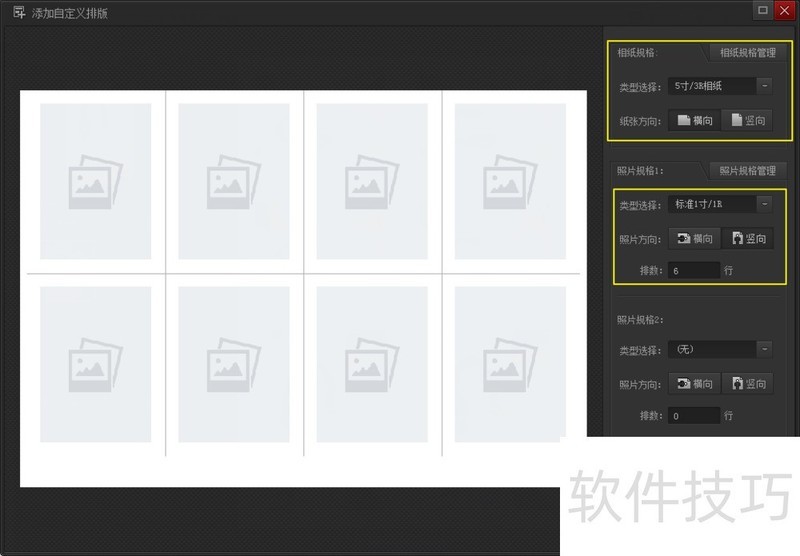Viewport: 800px width, 556px height.
Task: Set paper direction to 竖向
Action: click(x=747, y=120)
